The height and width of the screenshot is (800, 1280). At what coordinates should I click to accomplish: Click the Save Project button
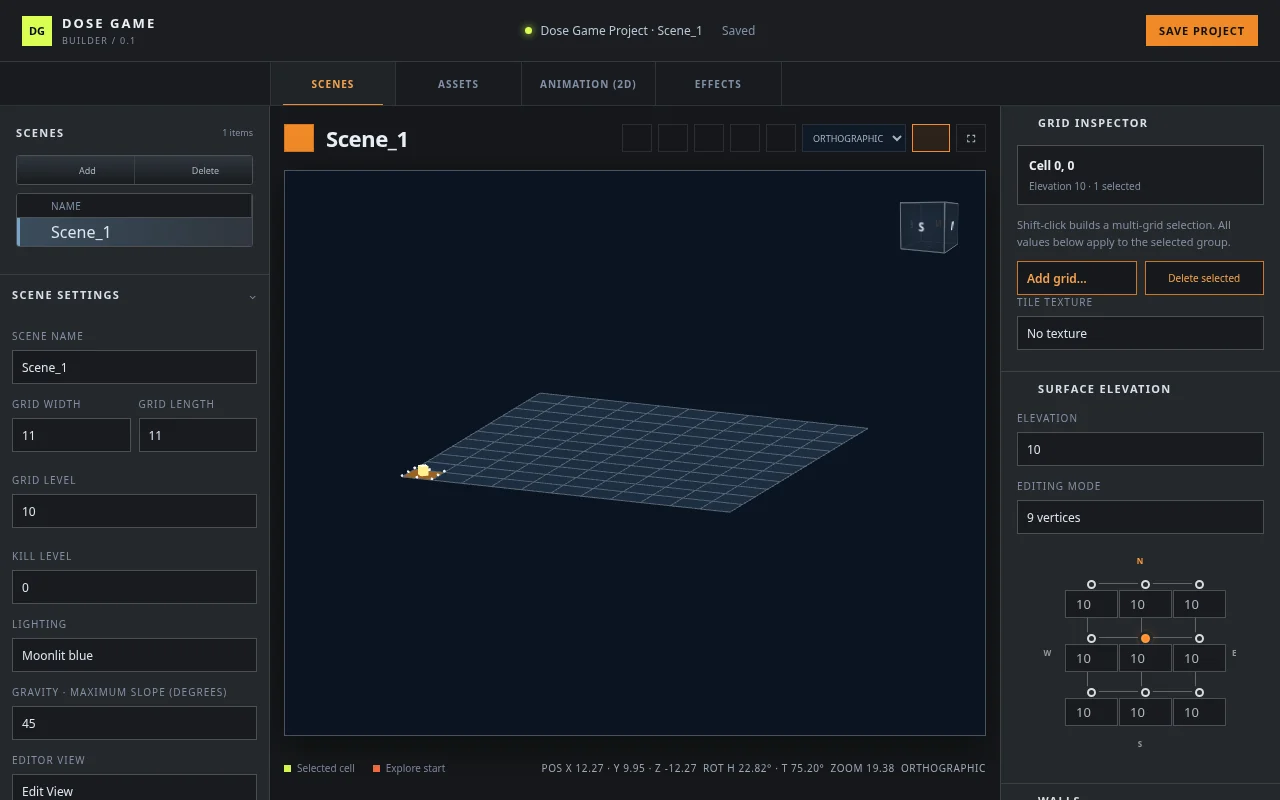pos(1201,31)
